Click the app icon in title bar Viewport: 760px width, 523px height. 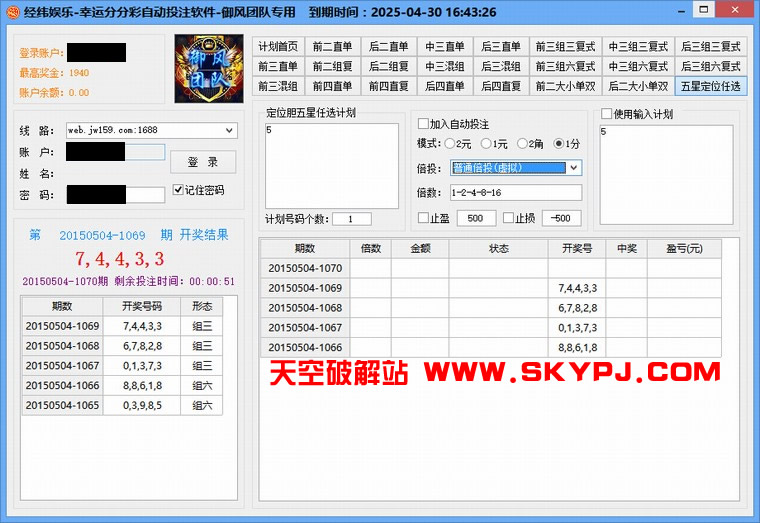(11, 12)
